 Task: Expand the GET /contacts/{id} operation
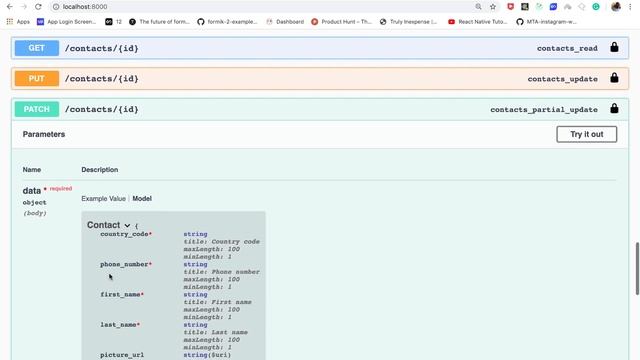[x=320, y=48]
